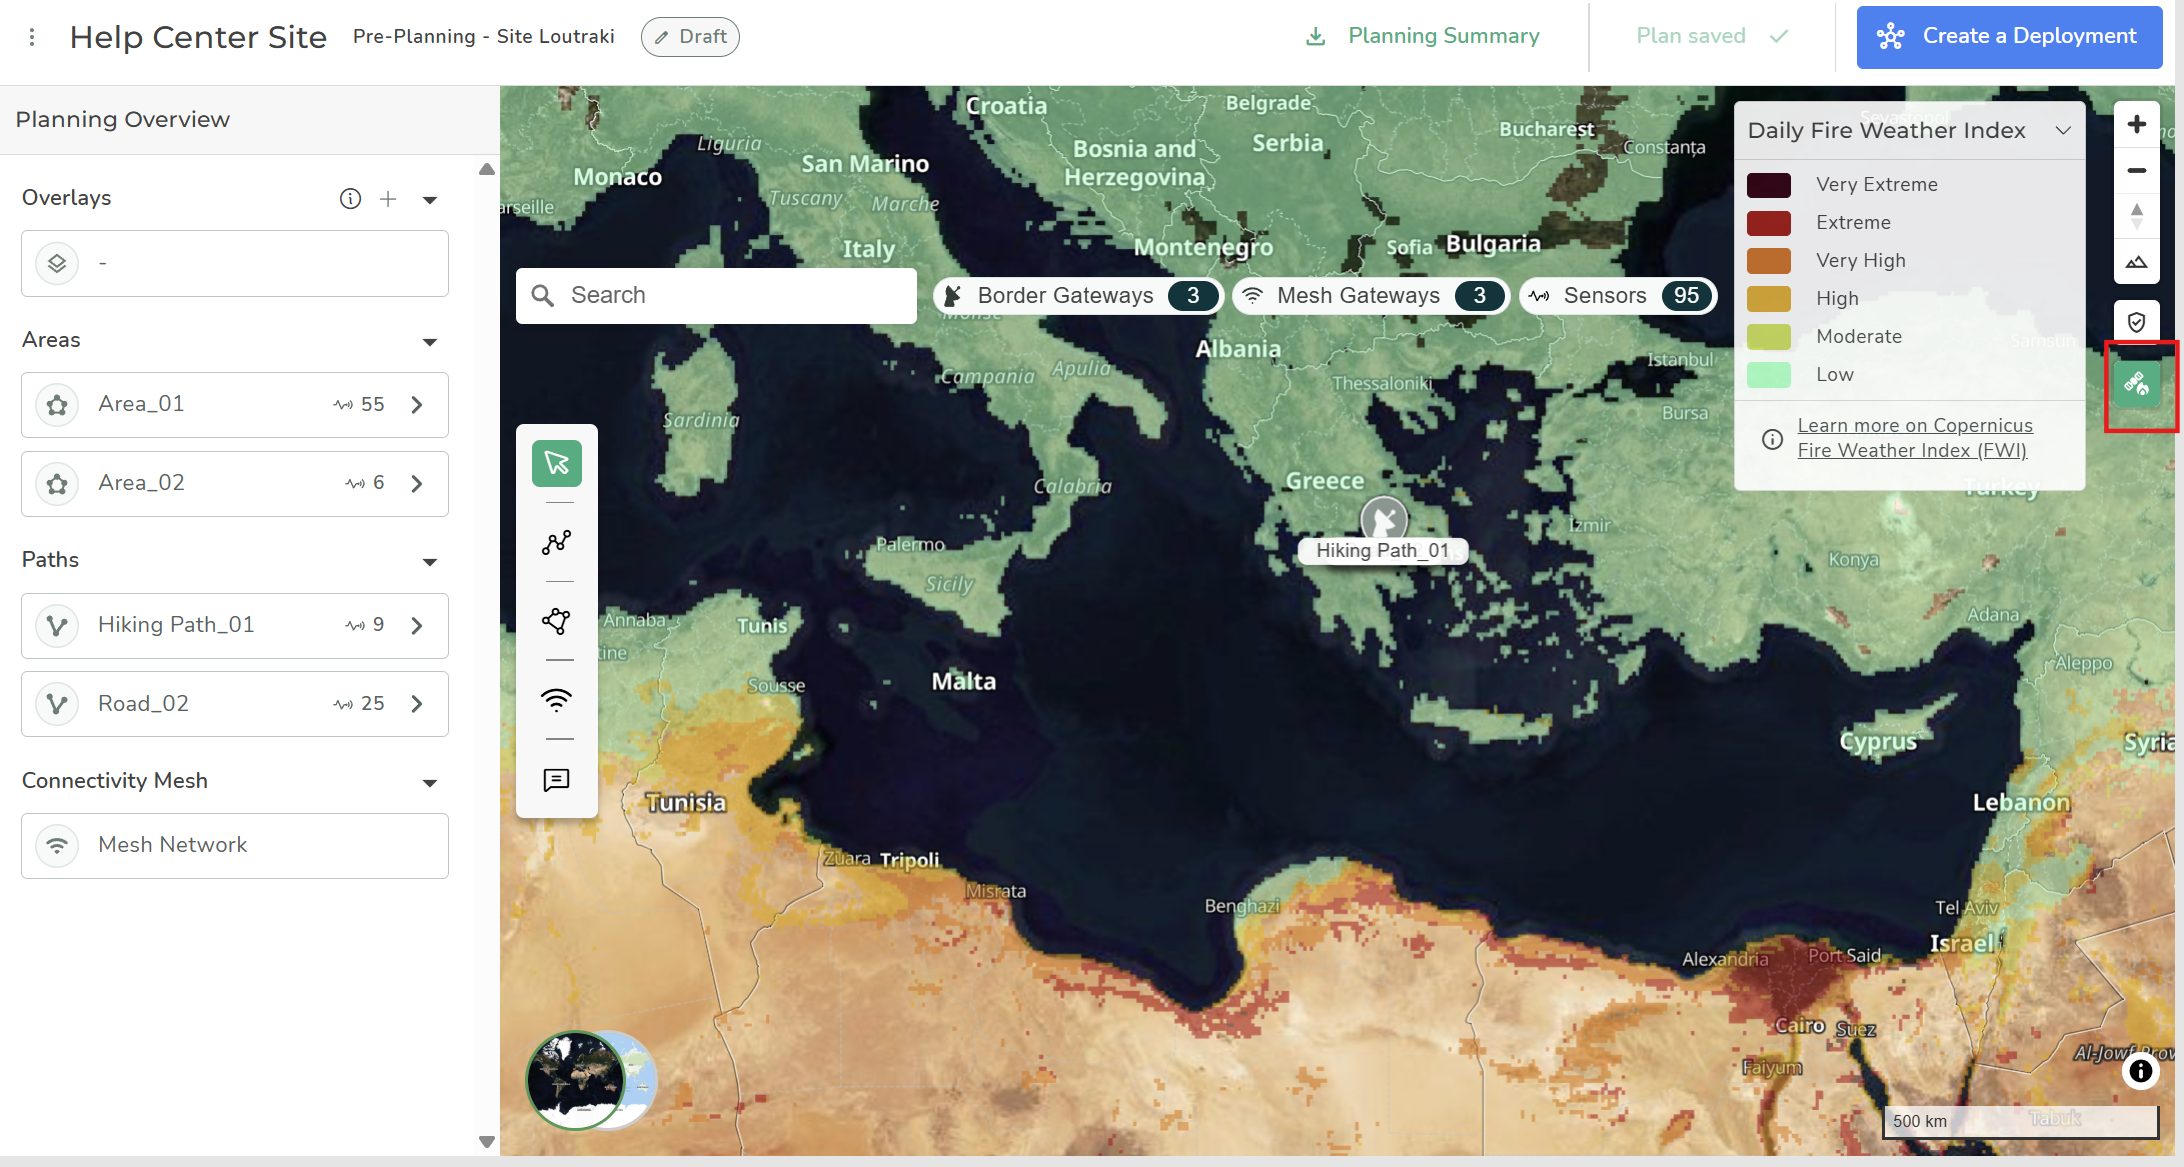Click the terrain mountain view icon

coord(2136,262)
